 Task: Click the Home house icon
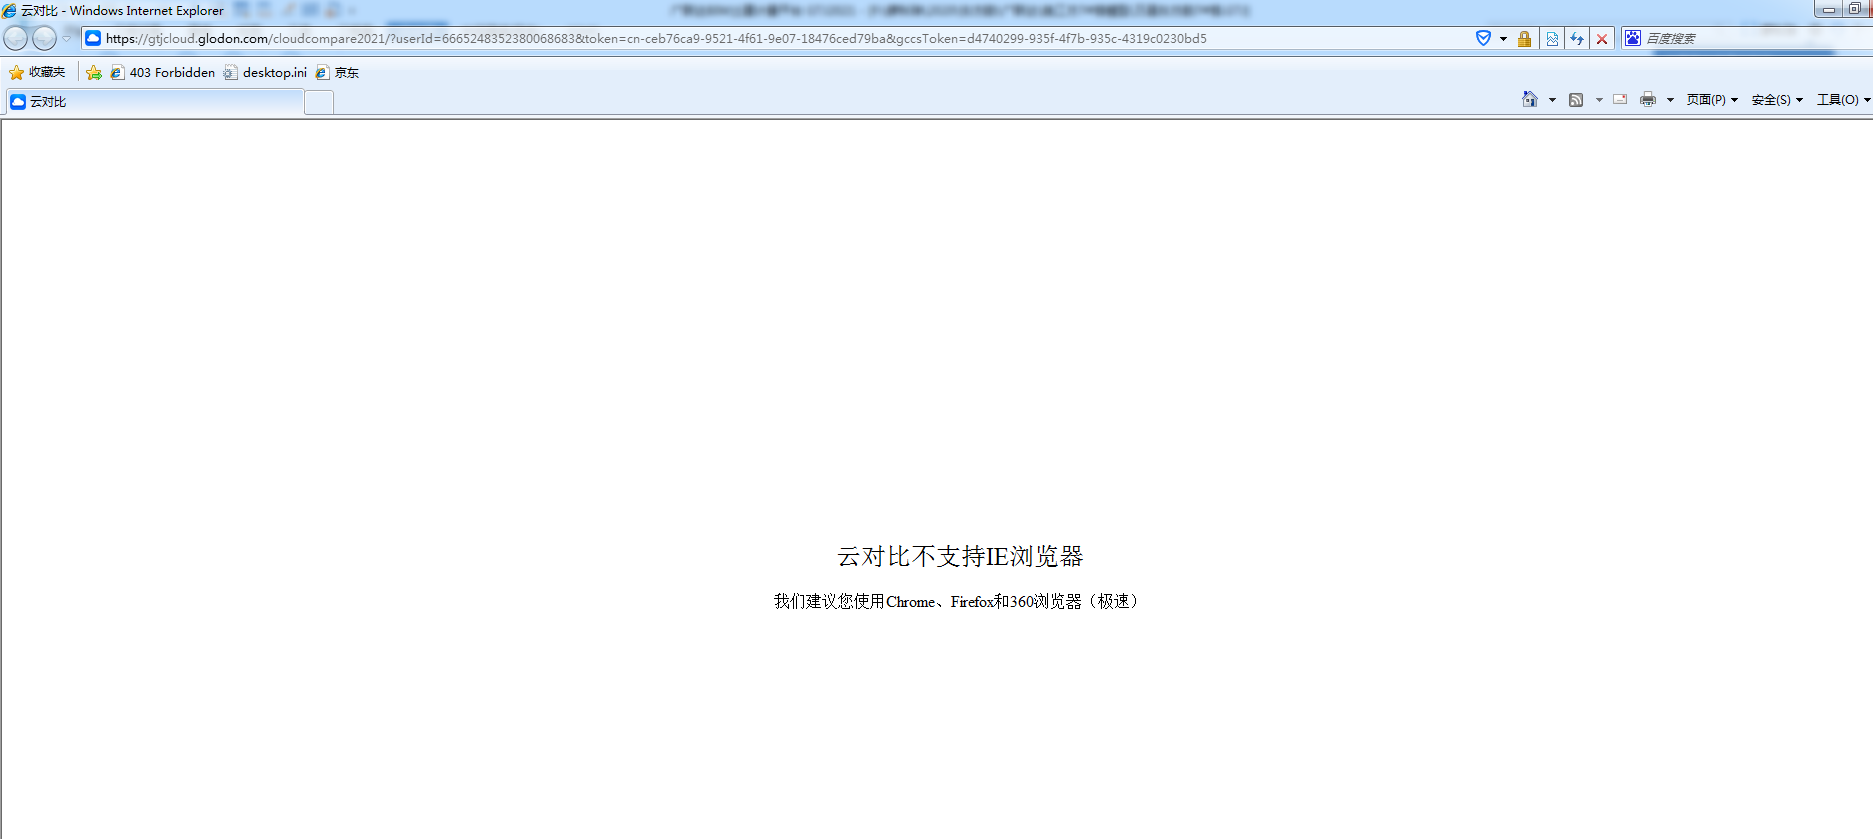1530,99
